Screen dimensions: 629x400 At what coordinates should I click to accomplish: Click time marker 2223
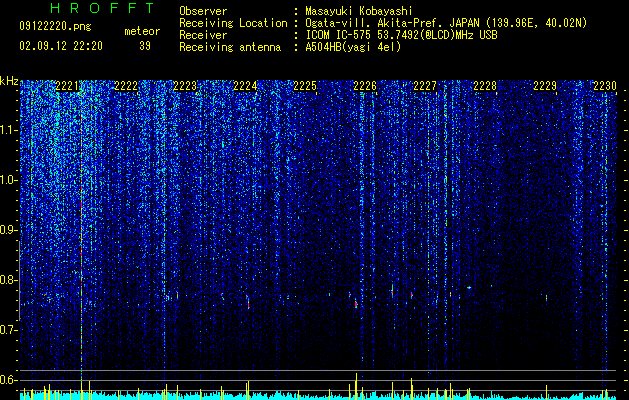pos(185,86)
